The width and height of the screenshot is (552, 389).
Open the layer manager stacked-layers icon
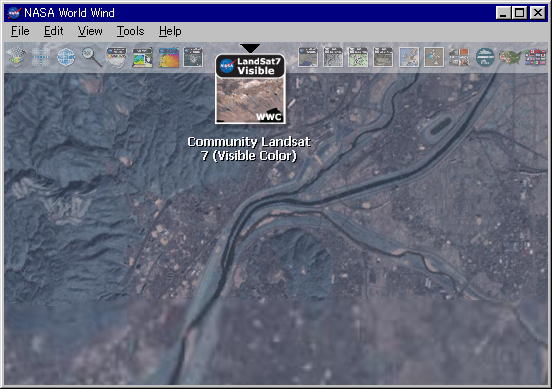point(16,57)
